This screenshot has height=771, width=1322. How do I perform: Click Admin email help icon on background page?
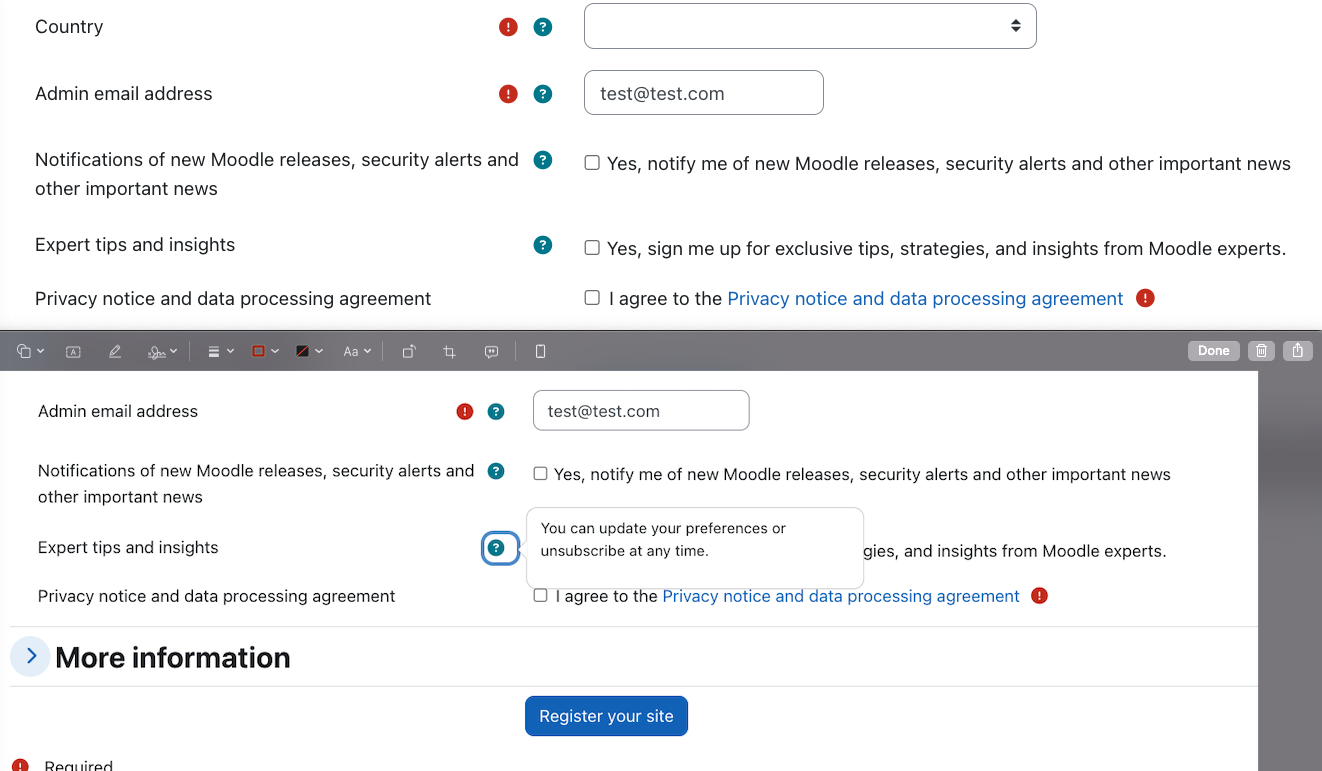pyautogui.click(x=543, y=94)
